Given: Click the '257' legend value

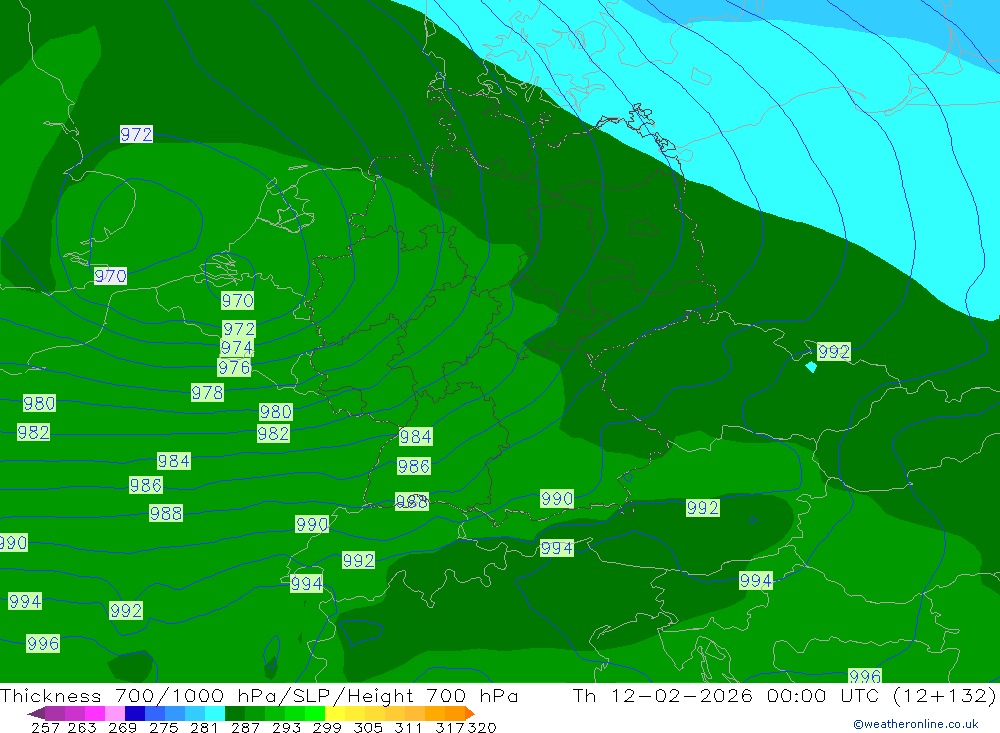Looking at the screenshot, I should (x=45, y=727).
